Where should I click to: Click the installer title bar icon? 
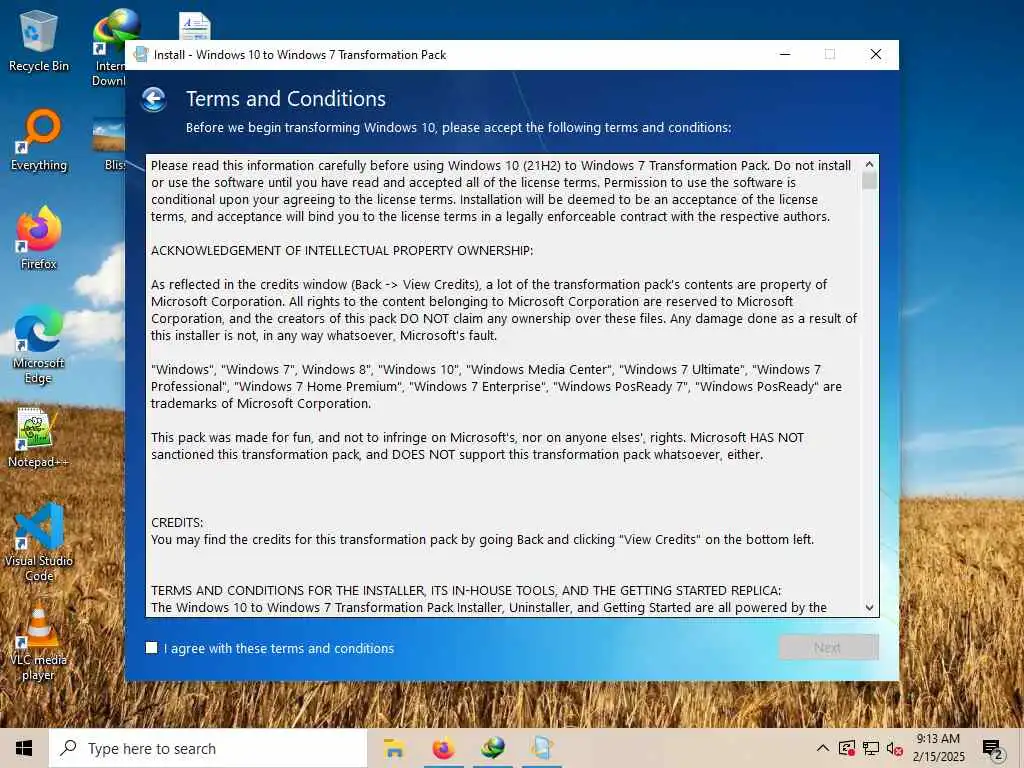pyautogui.click(x=140, y=55)
